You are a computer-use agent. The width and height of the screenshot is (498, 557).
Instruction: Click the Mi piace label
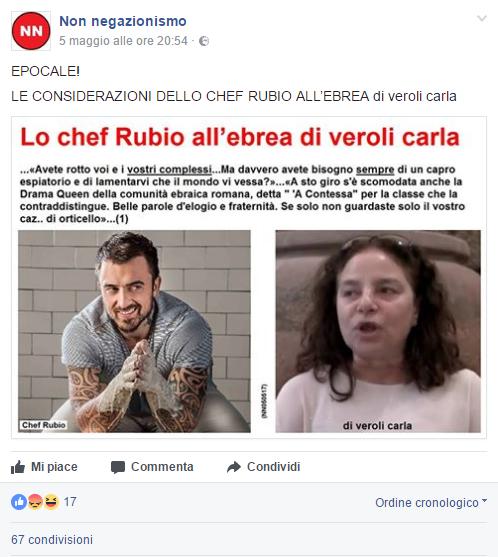(x=54, y=466)
